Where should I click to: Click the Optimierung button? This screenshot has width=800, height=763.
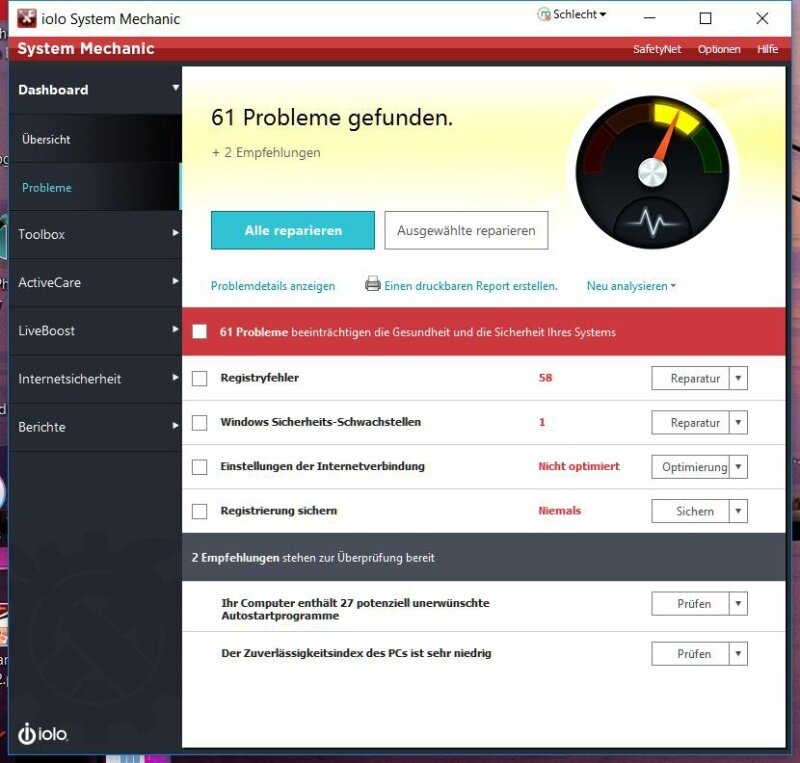point(690,467)
